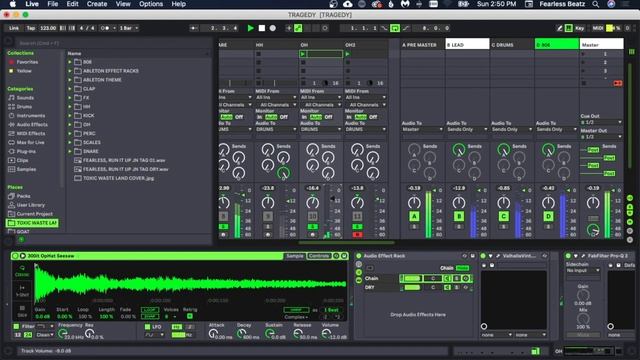640x360 pixels.
Task: Toggle the Audio Effect Rack power button
Action: coord(359,256)
